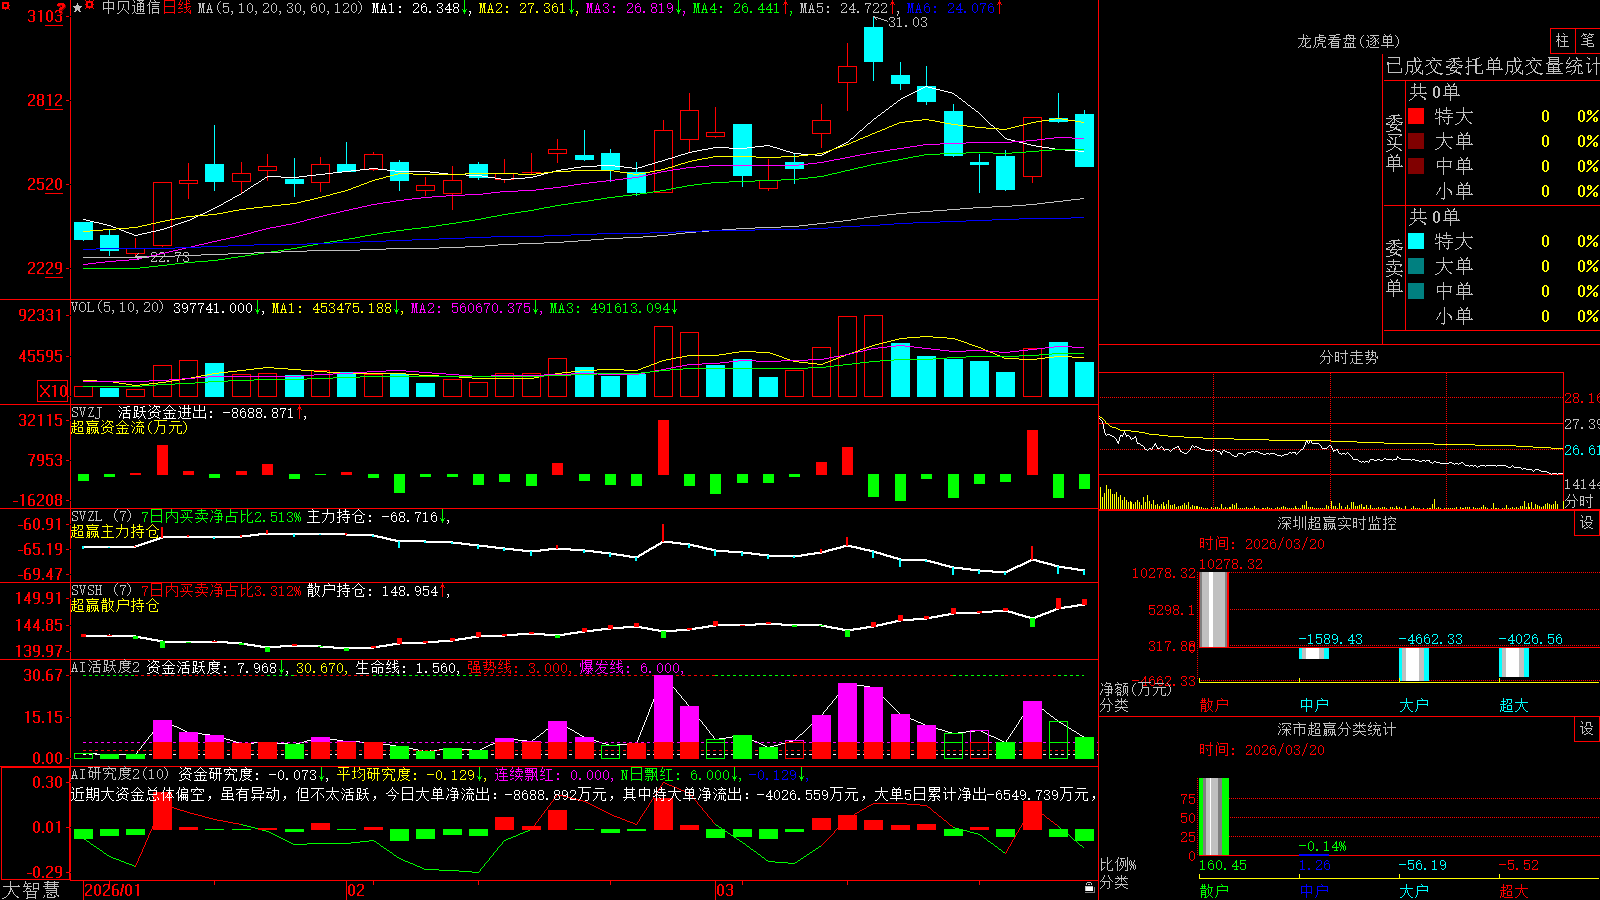
Task: Switch order view to 柱 bar mode
Action: [1562, 40]
